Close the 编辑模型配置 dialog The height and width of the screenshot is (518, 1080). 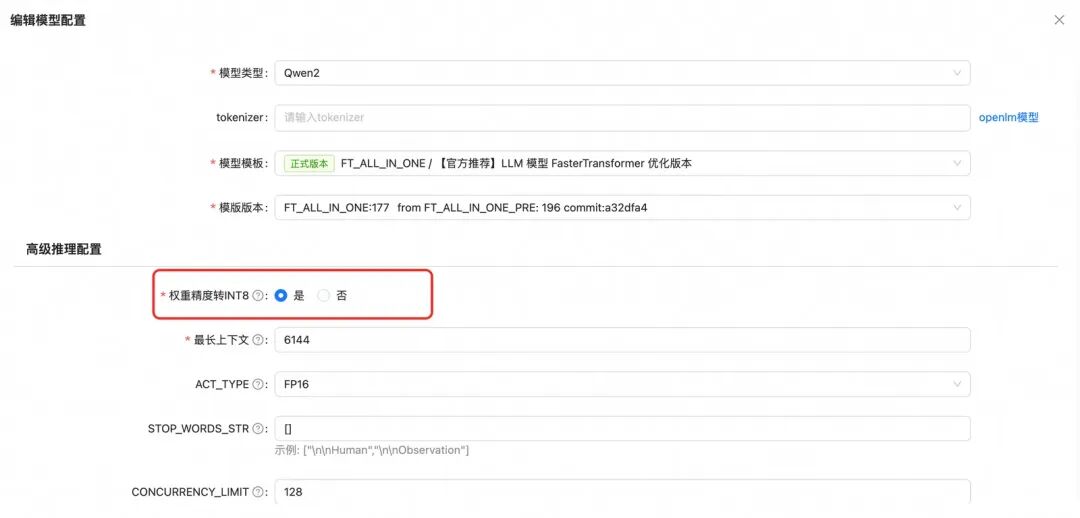(x=1059, y=20)
